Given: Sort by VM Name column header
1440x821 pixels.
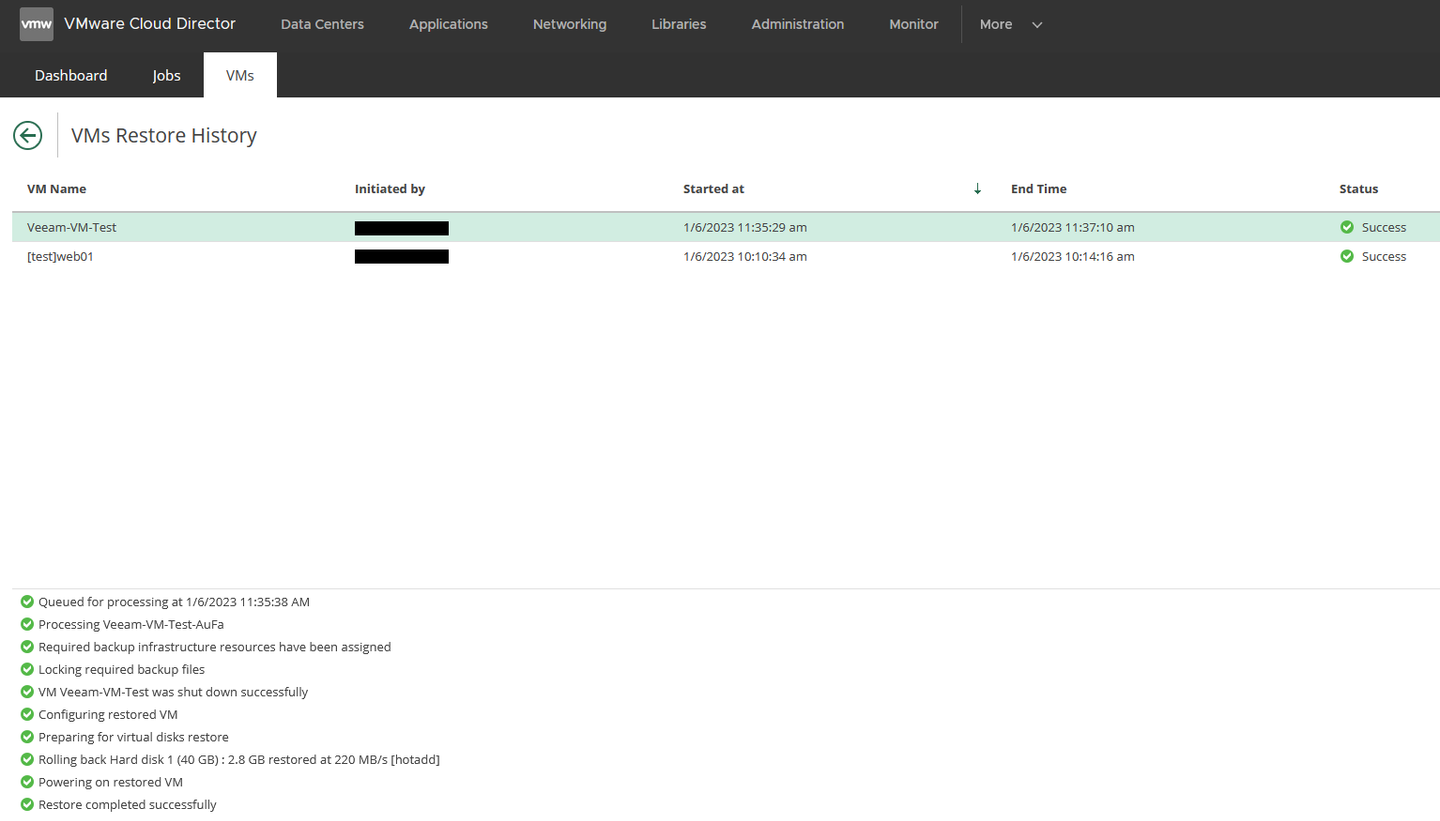Looking at the screenshot, I should point(57,189).
